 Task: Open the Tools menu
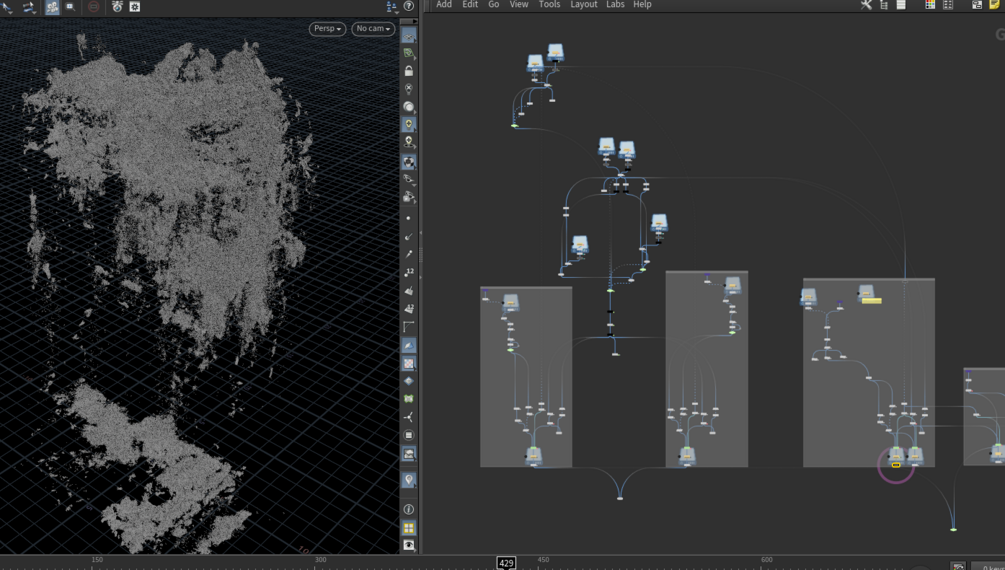click(549, 4)
